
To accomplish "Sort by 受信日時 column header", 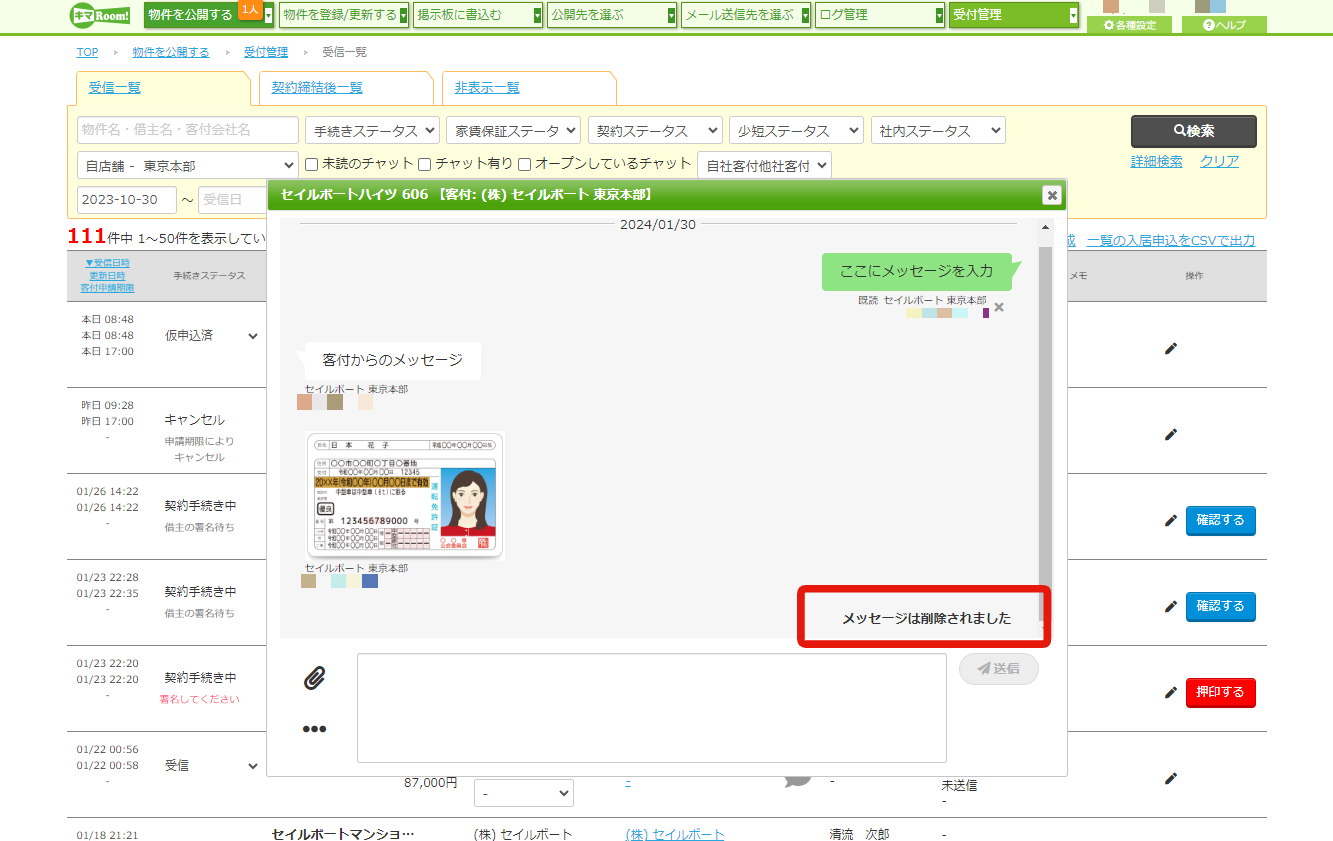I will [107, 263].
